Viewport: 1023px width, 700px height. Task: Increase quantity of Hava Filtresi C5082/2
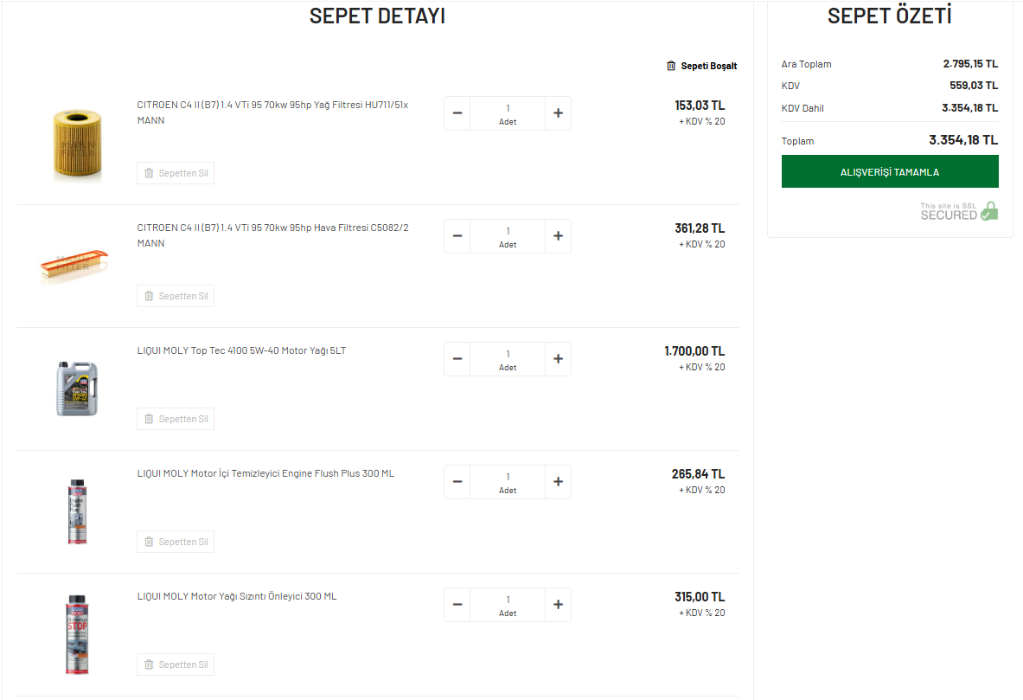point(558,236)
